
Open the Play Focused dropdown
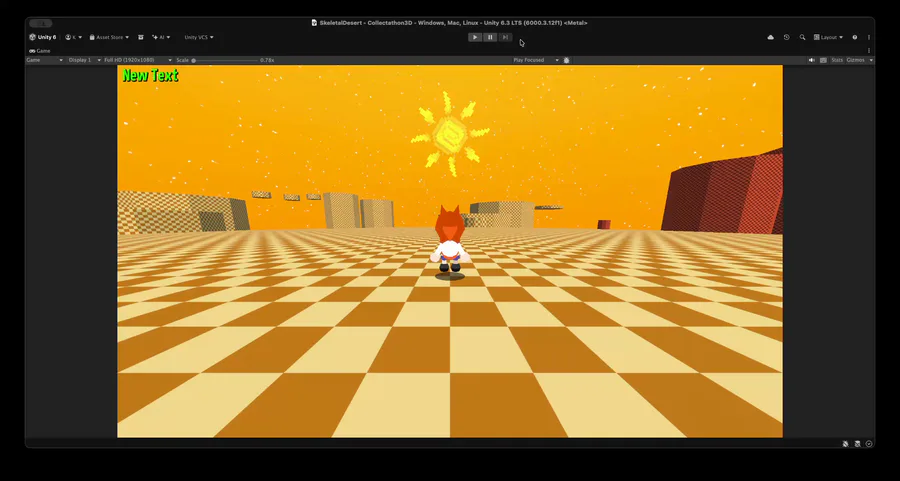click(536, 60)
